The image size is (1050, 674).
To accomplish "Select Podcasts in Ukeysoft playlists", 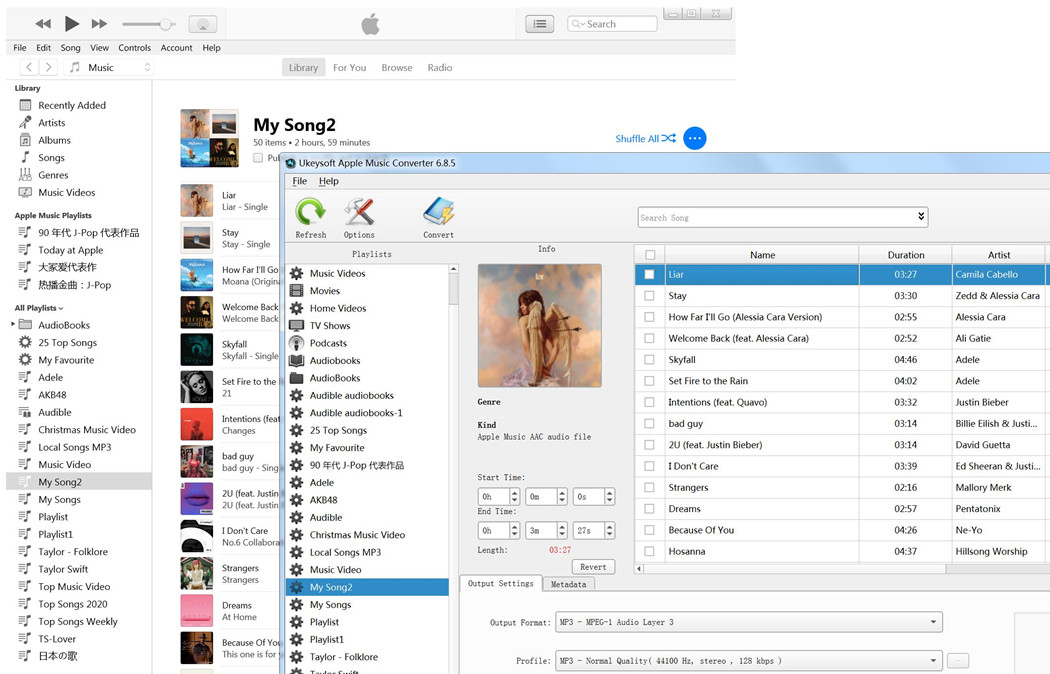I will [328, 343].
